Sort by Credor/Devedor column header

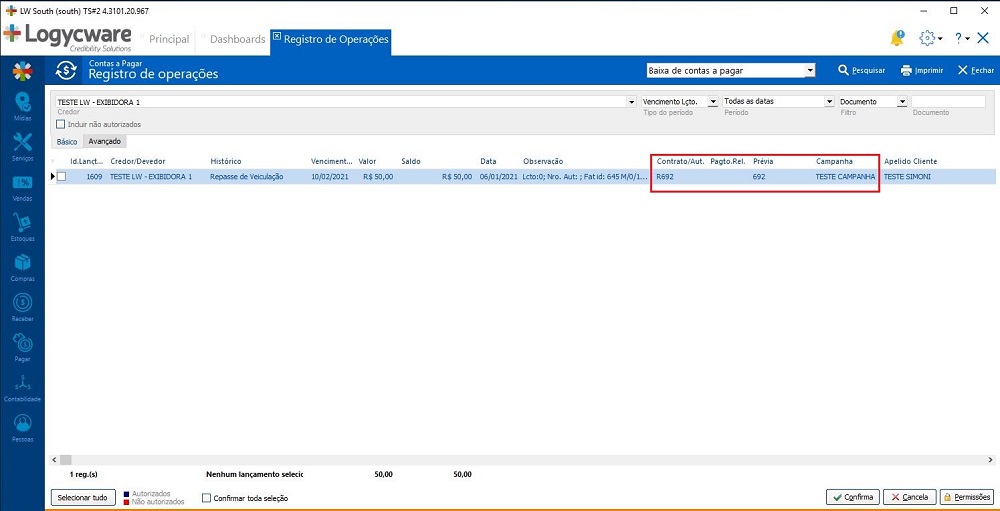pyautogui.click(x=138, y=161)
